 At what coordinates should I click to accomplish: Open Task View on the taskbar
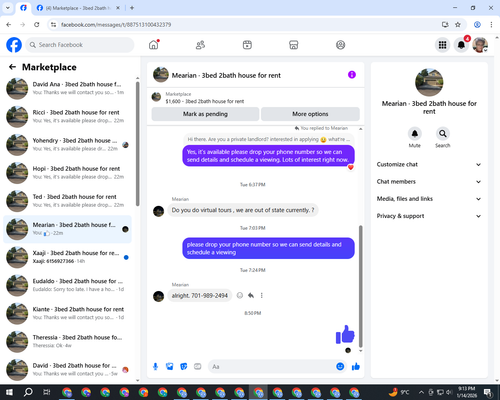47,392
